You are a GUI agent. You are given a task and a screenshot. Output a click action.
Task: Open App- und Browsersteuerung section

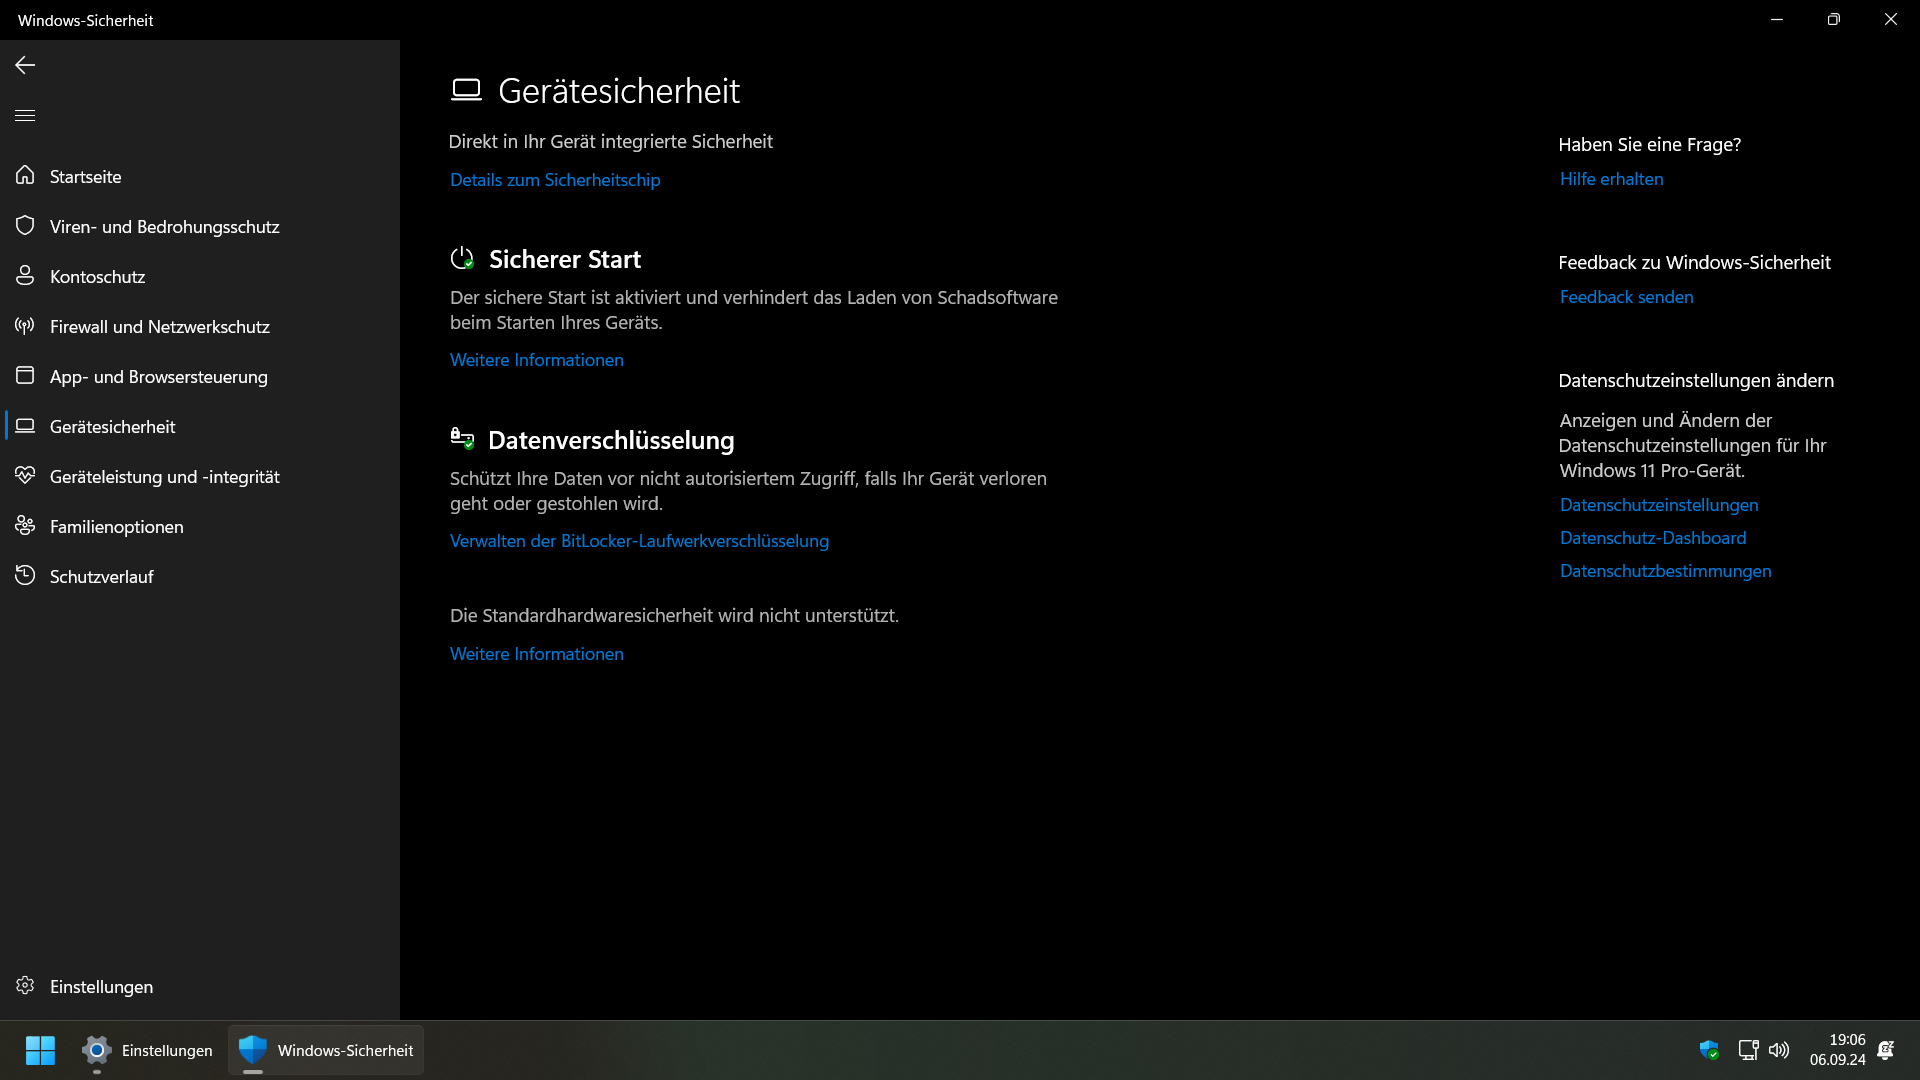click(158, 377)
